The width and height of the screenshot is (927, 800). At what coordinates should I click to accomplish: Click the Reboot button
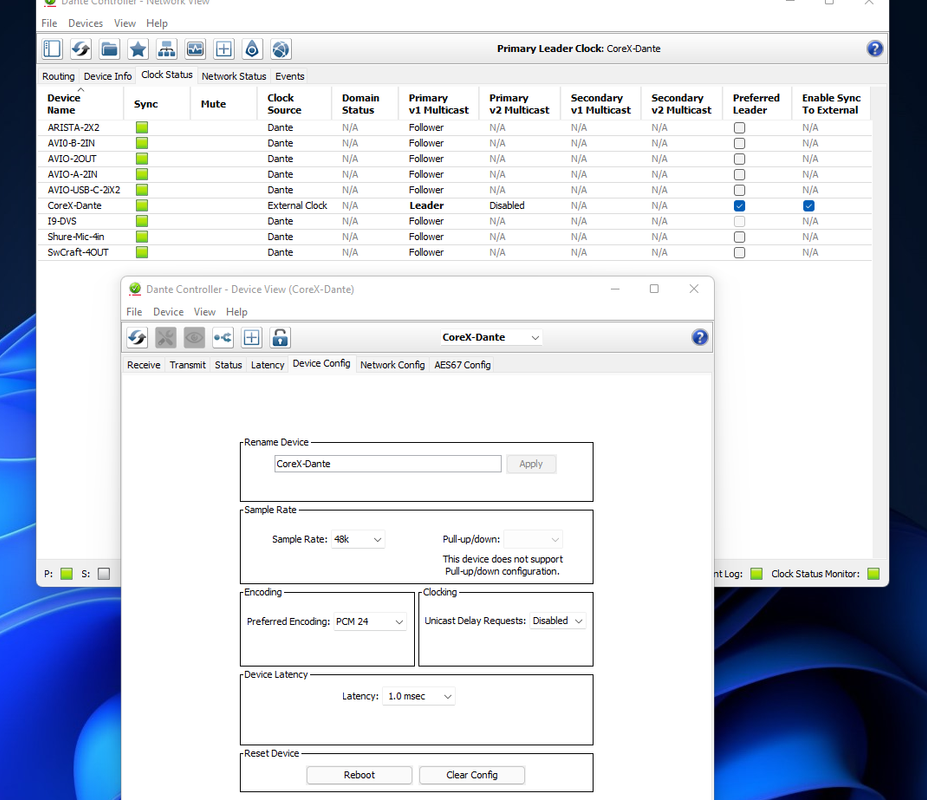tap(359, 775)
